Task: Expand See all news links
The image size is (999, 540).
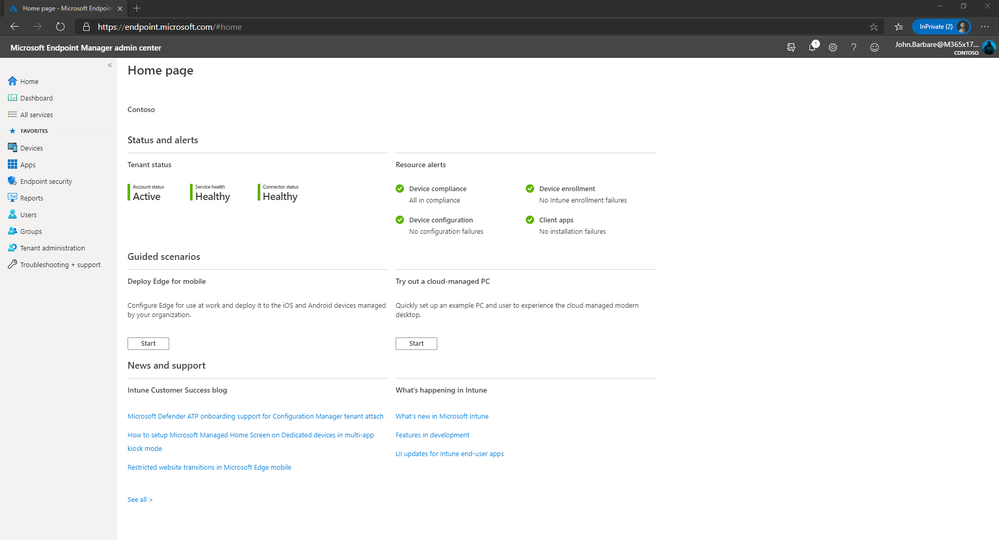Action: 140,500
